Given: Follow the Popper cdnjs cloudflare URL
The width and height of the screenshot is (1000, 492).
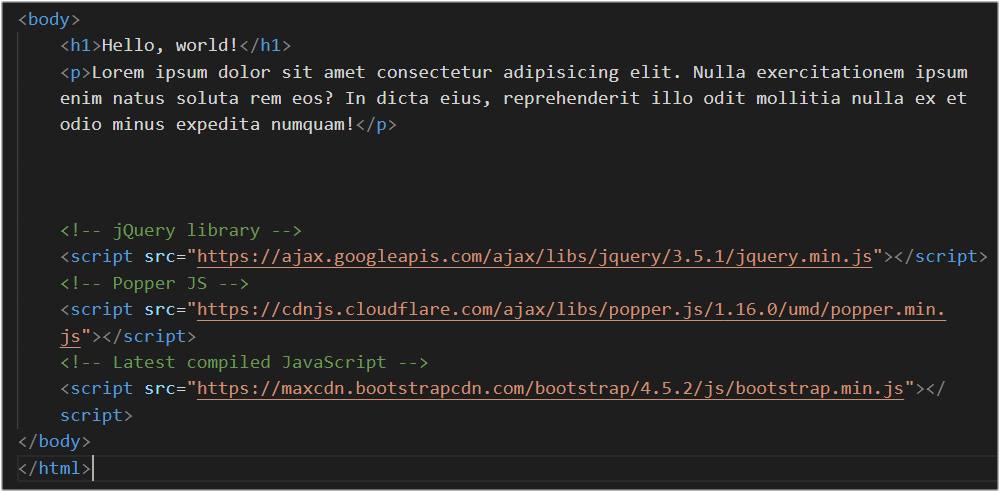Looking at the screenshot, I should point(570,310).
